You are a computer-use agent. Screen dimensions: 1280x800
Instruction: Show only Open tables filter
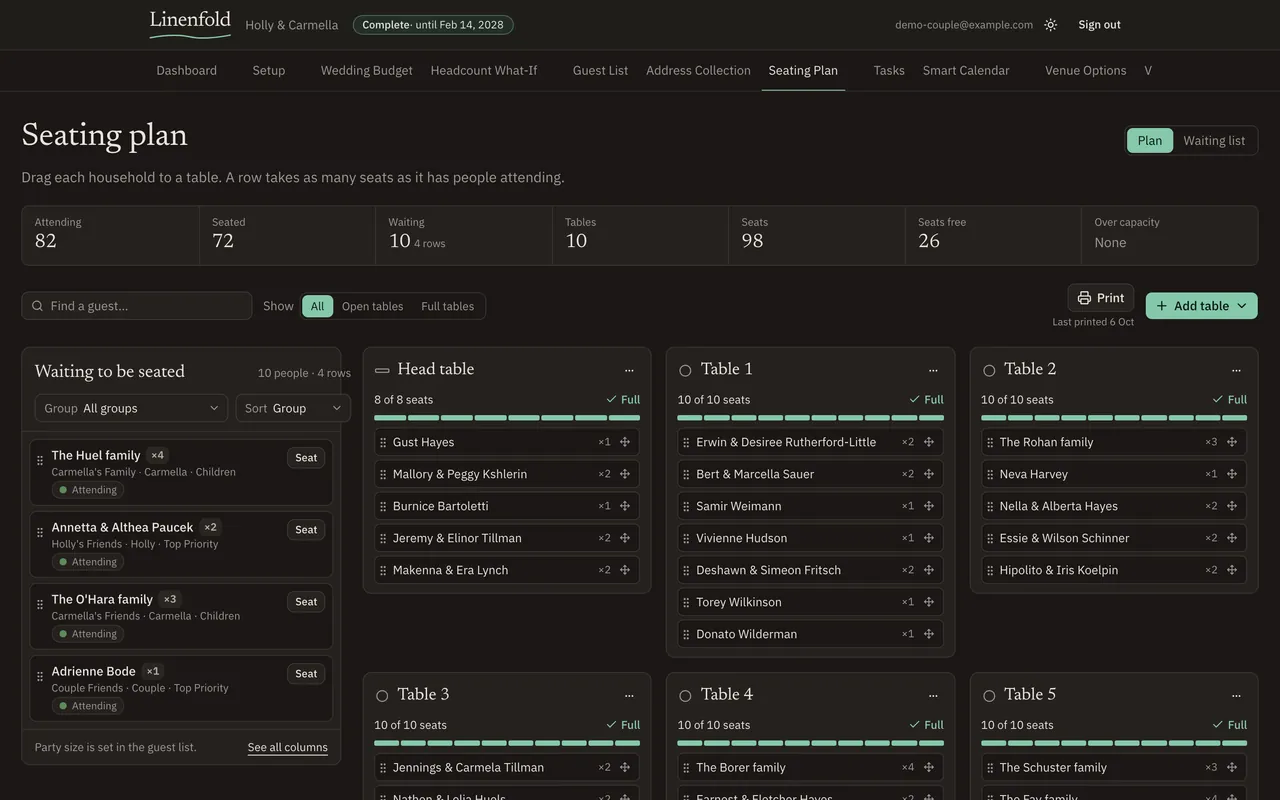point(372,306)
